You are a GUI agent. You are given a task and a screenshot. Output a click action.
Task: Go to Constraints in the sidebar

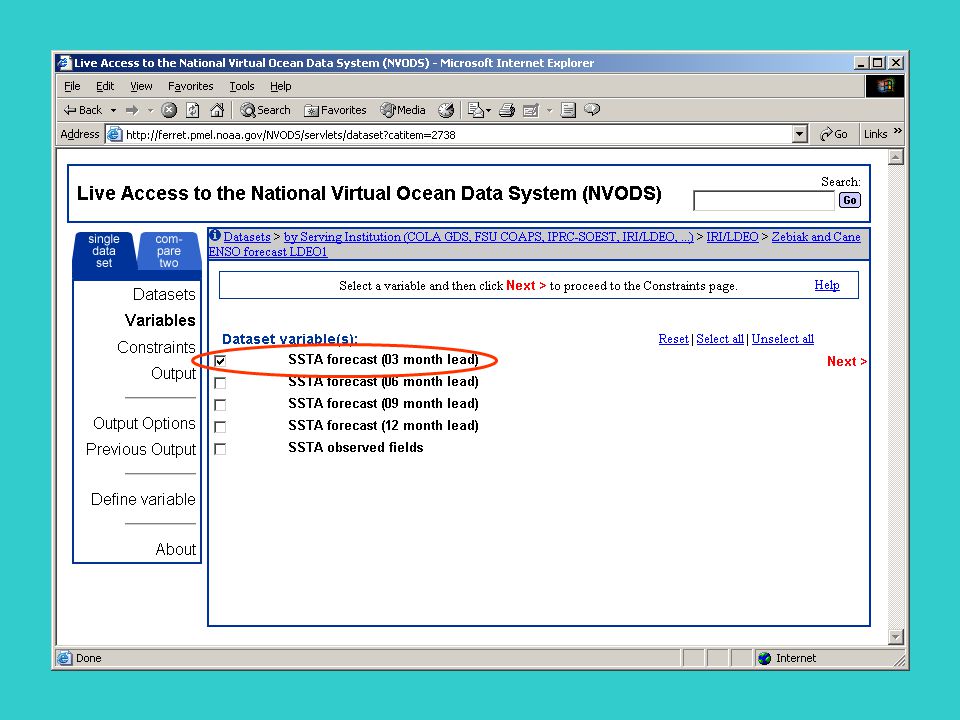click(x=156, y=347)
